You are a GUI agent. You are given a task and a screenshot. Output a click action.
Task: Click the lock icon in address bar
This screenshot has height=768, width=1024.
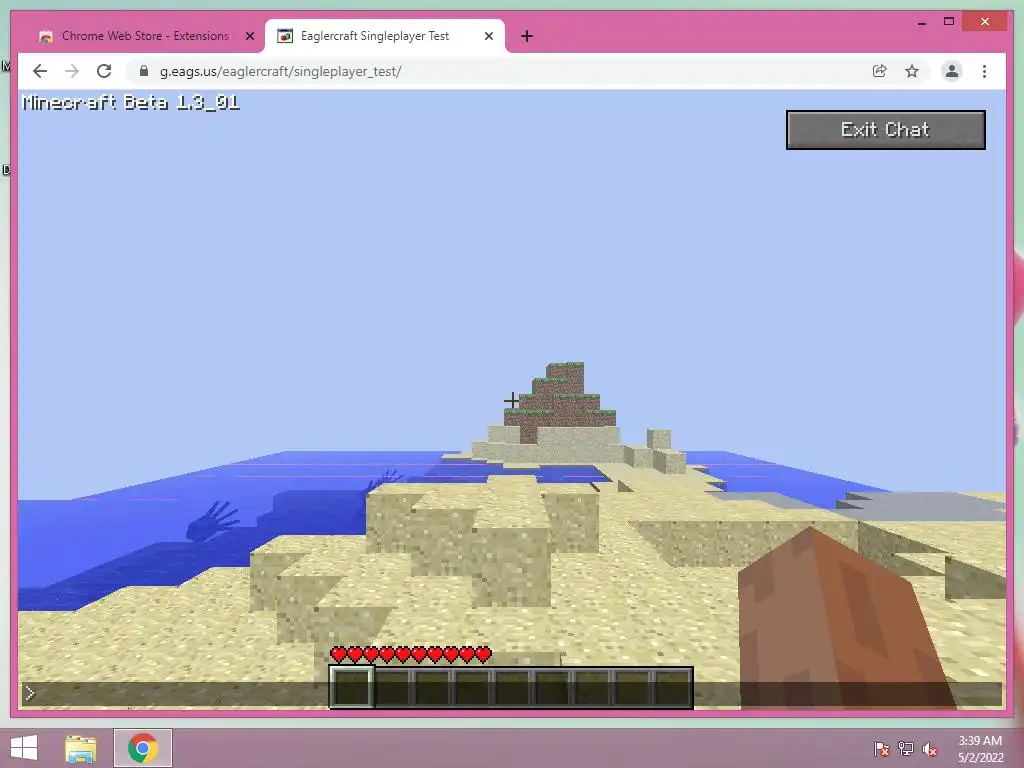pyautogui.click(x=144, y=71)
